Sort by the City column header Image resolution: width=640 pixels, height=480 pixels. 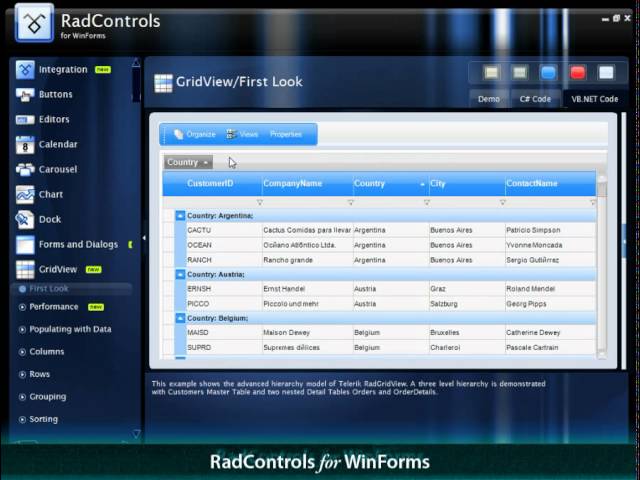[x=467, y=184]
